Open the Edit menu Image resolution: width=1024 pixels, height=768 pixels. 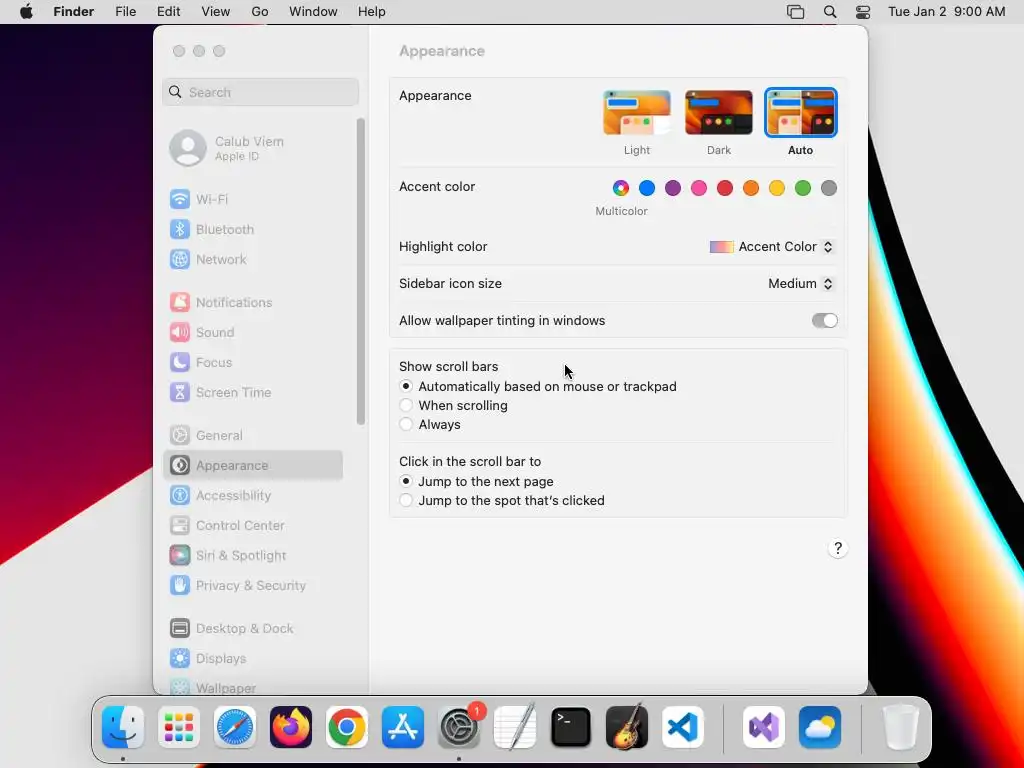coord(168,12)
